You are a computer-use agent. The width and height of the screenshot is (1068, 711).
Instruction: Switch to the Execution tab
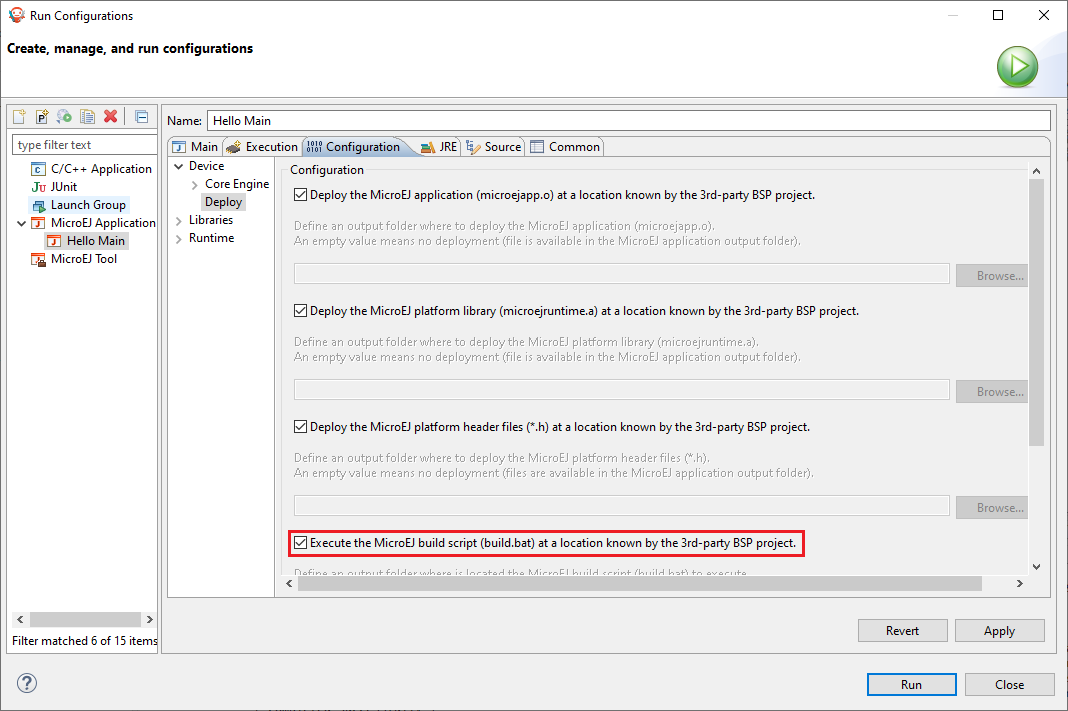click(262, 147)
